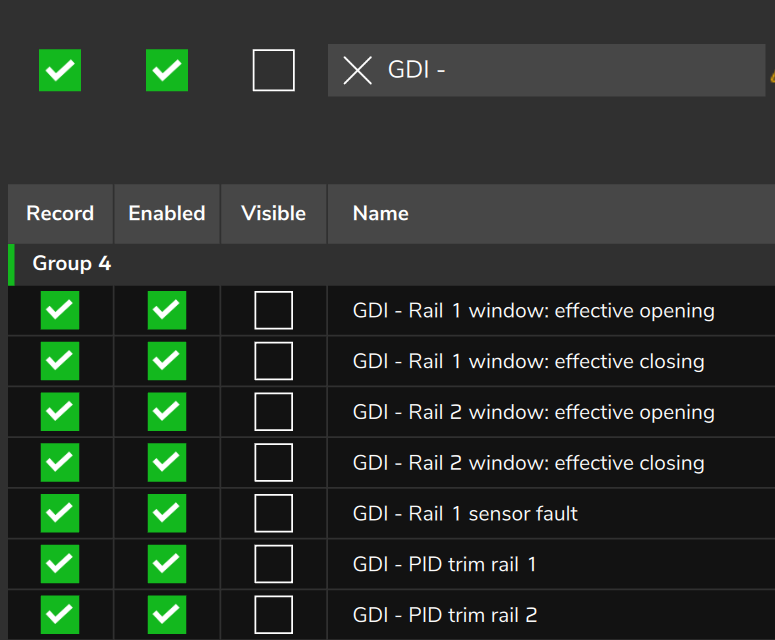Image resolution: width=775 pixels, height=640 pixels.
Task: Collapse the Group 4 row
Action: pyautogui.click(x=391, y=263)
